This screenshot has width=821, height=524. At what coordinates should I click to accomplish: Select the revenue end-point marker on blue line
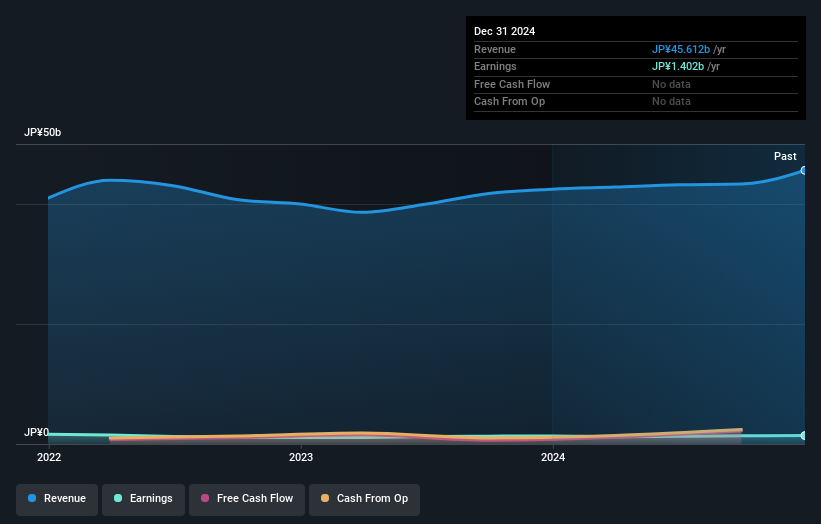coord(803,171)
